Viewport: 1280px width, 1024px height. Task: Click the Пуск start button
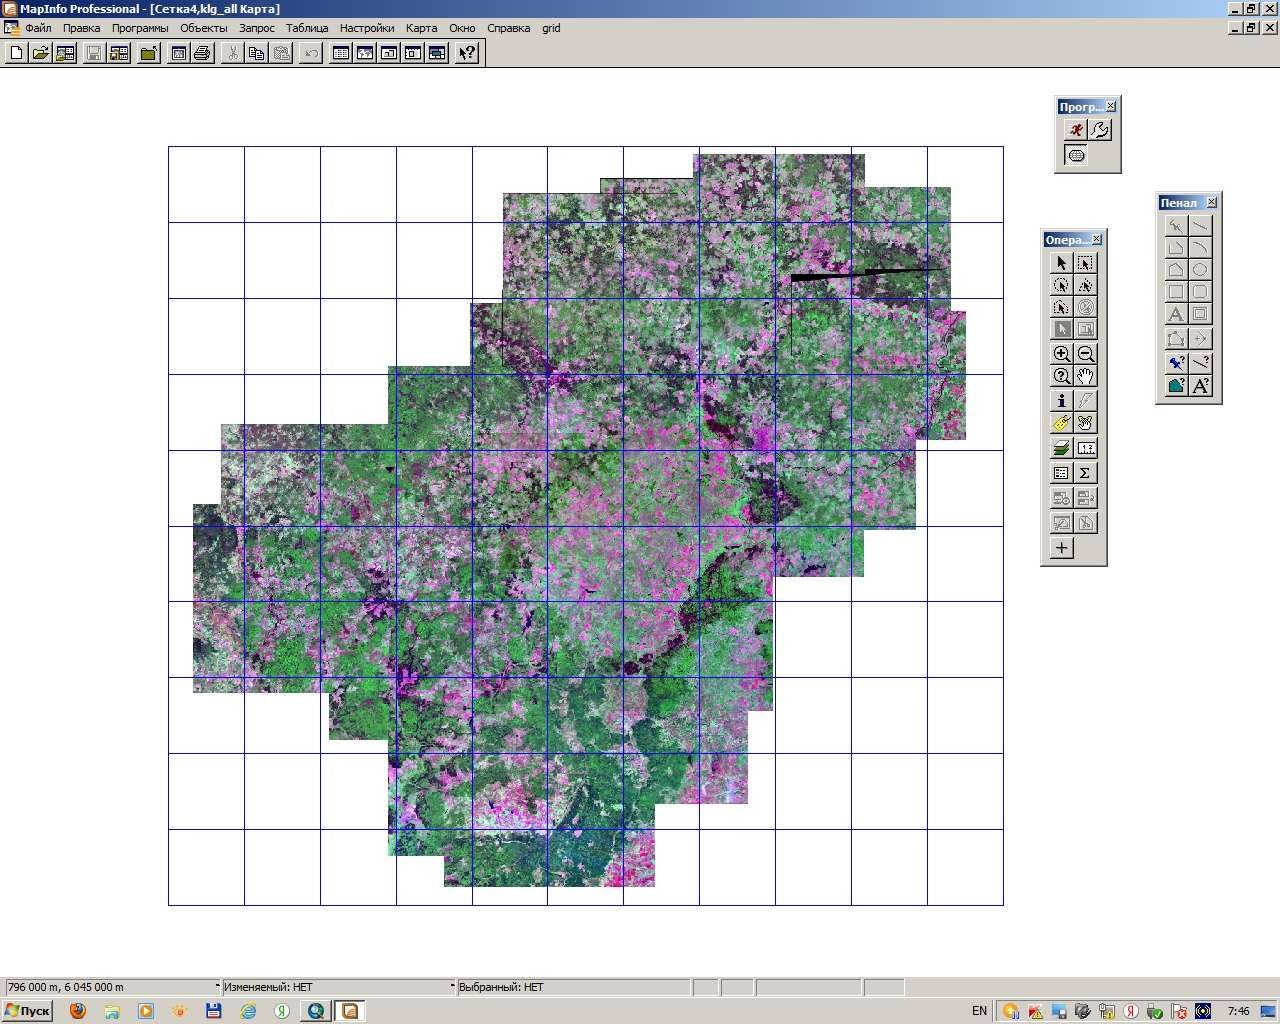click(27, 1011)
